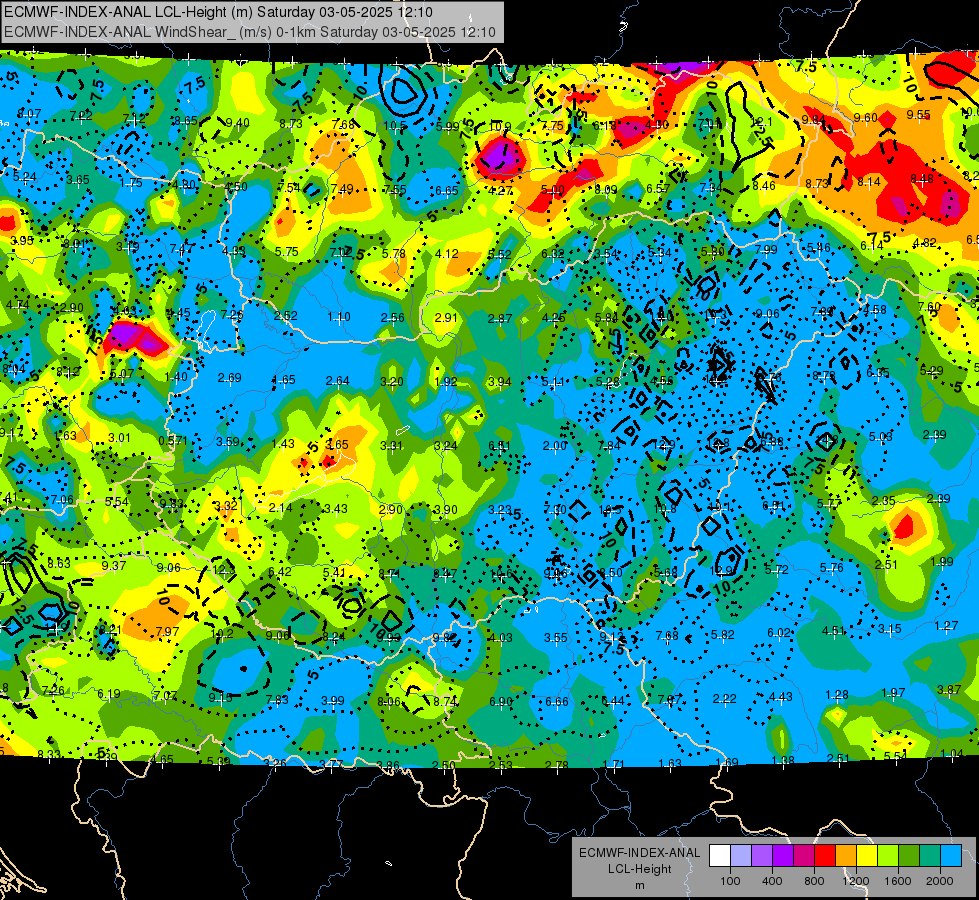Click the '2.00' shear value on the map
The width and height of the screenshot is (979, 900).
pyautogui.click(x=554, y=445)
